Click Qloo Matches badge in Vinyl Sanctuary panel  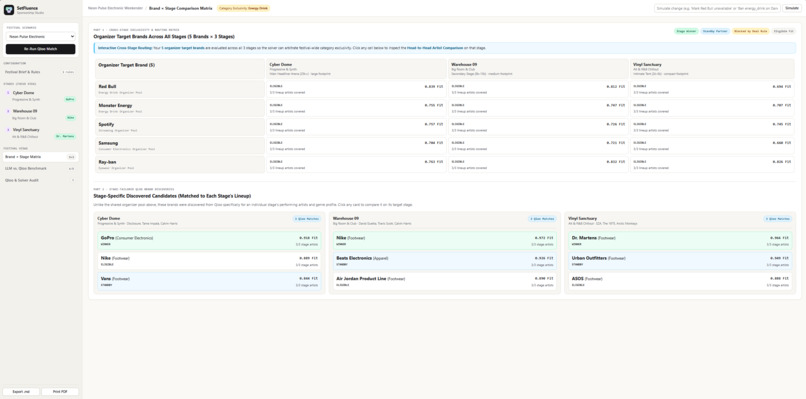(778, 219)
